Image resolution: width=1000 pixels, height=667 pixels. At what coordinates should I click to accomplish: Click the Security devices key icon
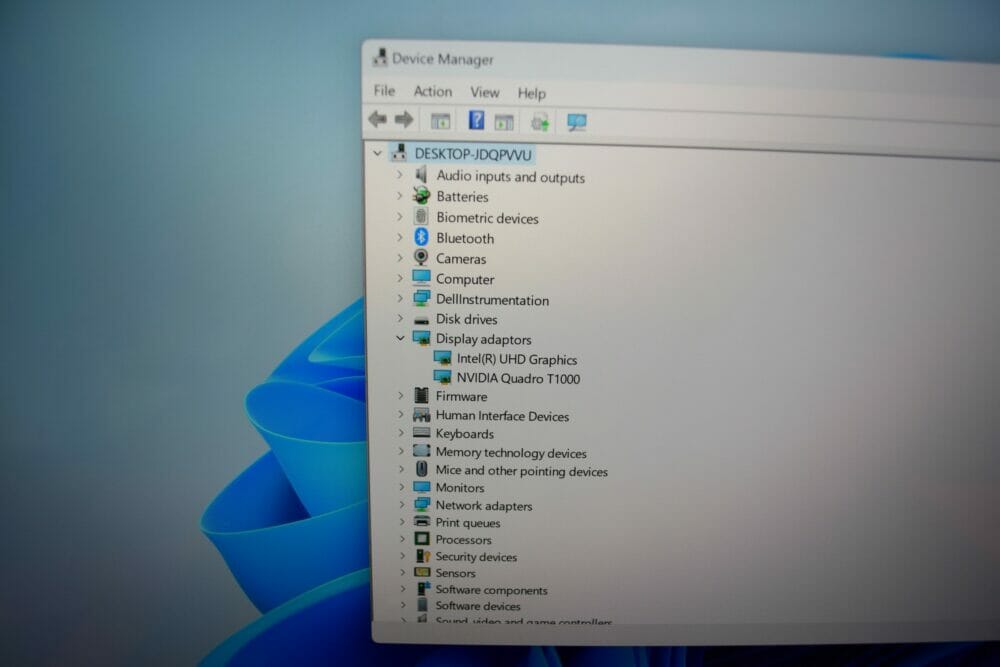pos(422,556)
